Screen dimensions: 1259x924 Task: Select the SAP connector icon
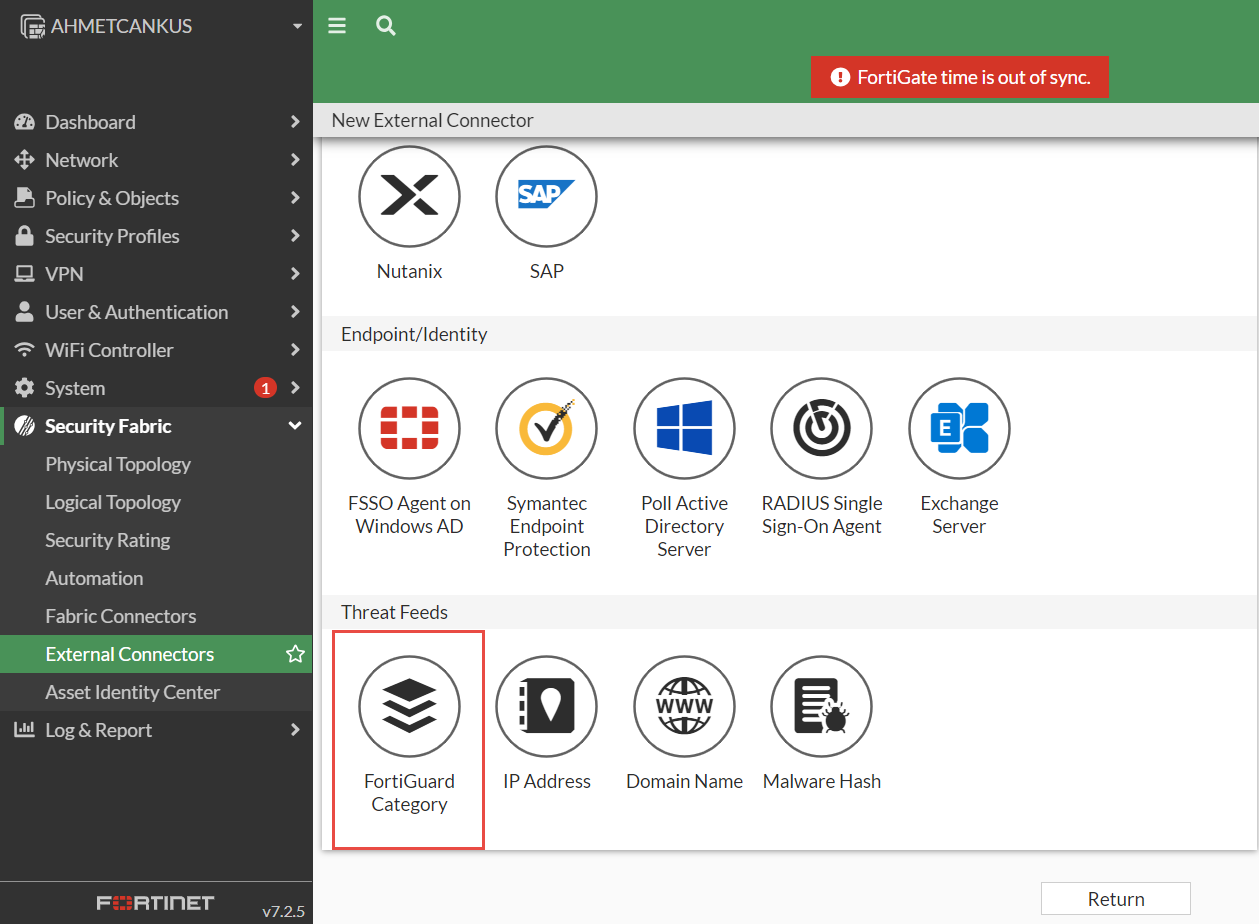[546, 196]
